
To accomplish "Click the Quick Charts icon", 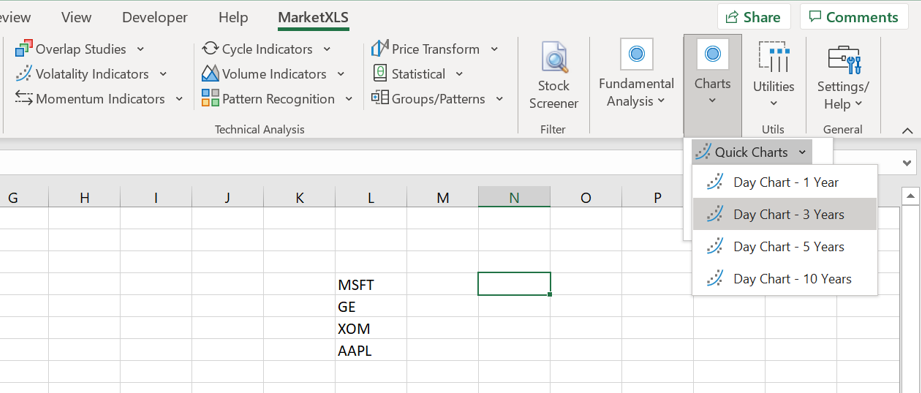I will click(x=702, y=152).
